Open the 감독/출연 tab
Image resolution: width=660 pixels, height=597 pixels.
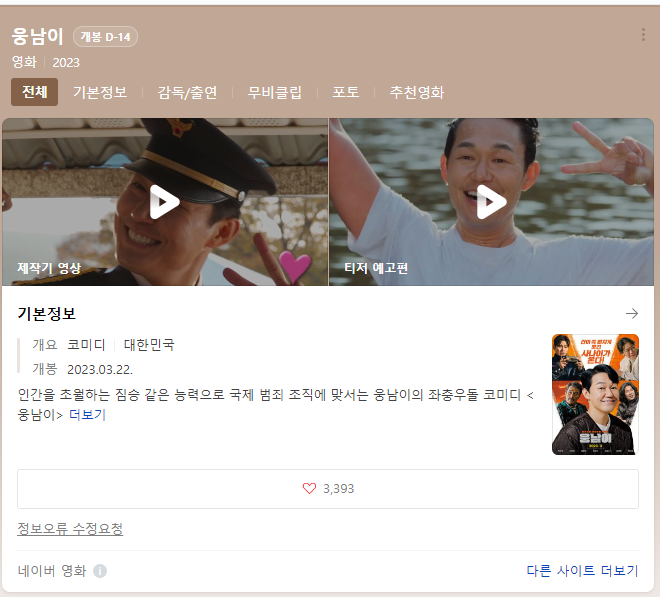point(187,92)
